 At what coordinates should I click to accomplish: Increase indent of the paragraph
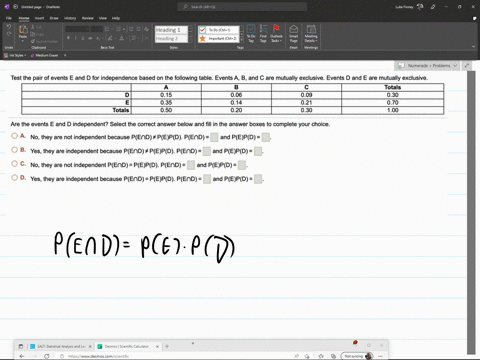[x=138, y=29]
